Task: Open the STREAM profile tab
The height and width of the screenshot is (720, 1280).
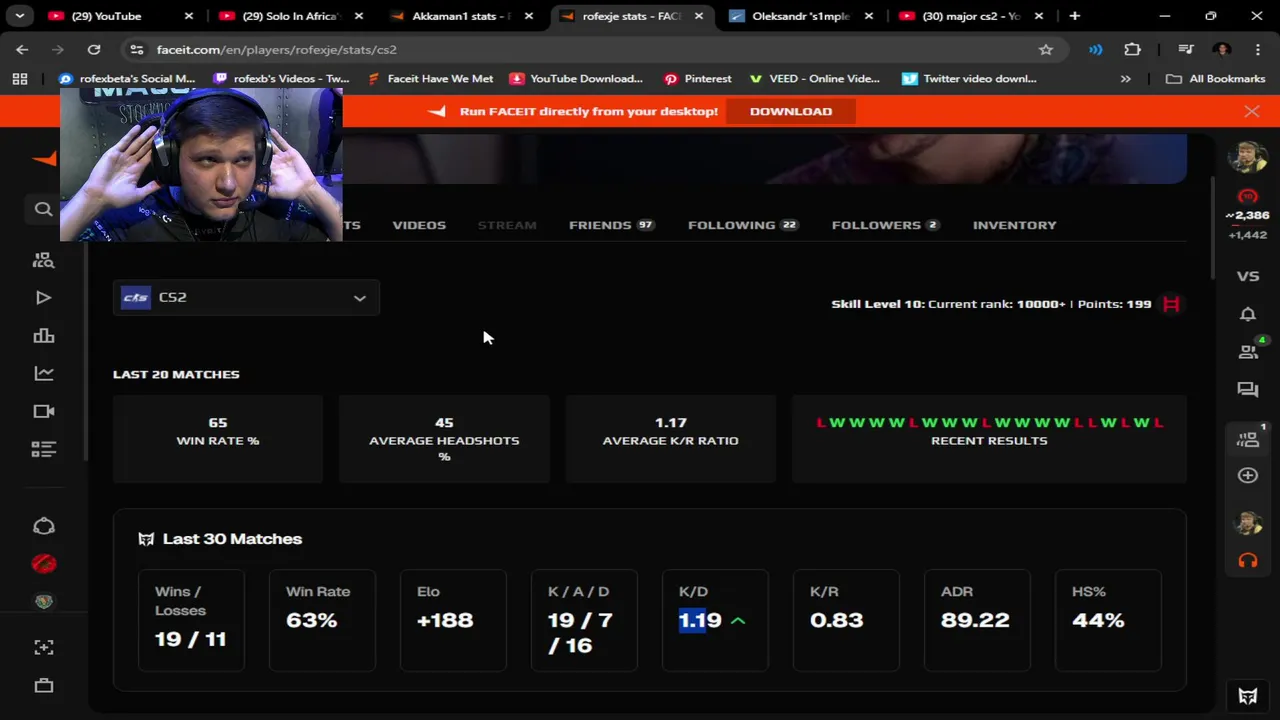Action: click(507, 225)
